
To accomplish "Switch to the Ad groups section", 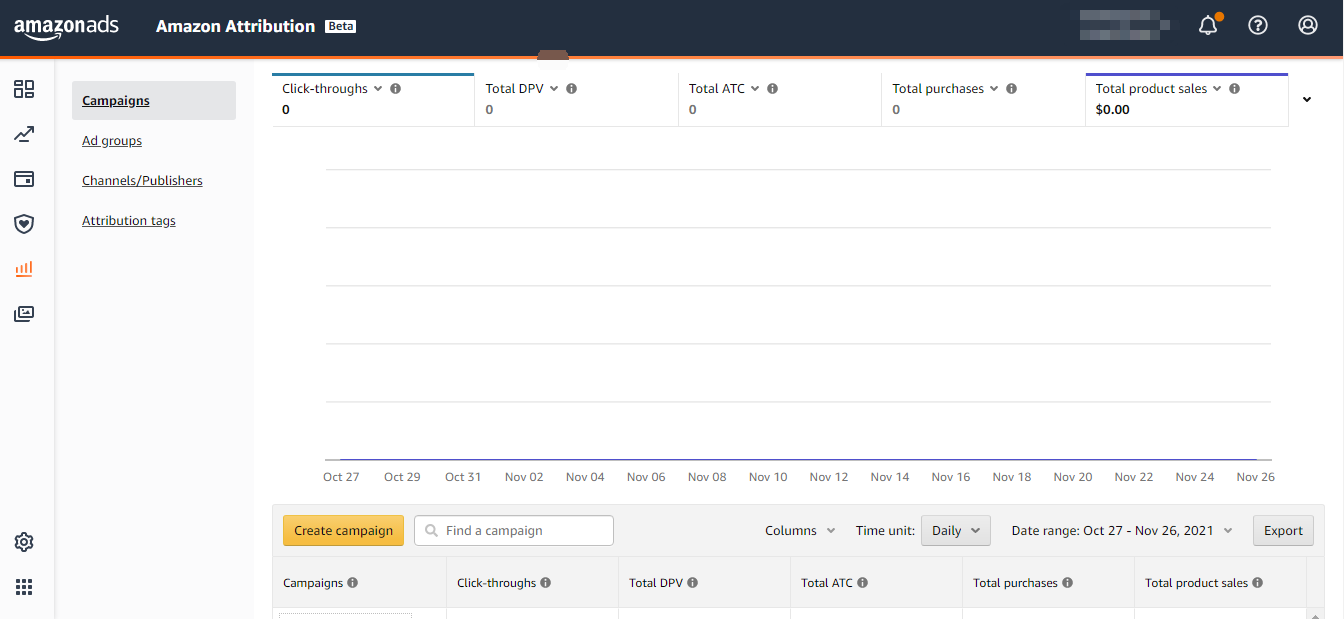I will click(111, 140).
